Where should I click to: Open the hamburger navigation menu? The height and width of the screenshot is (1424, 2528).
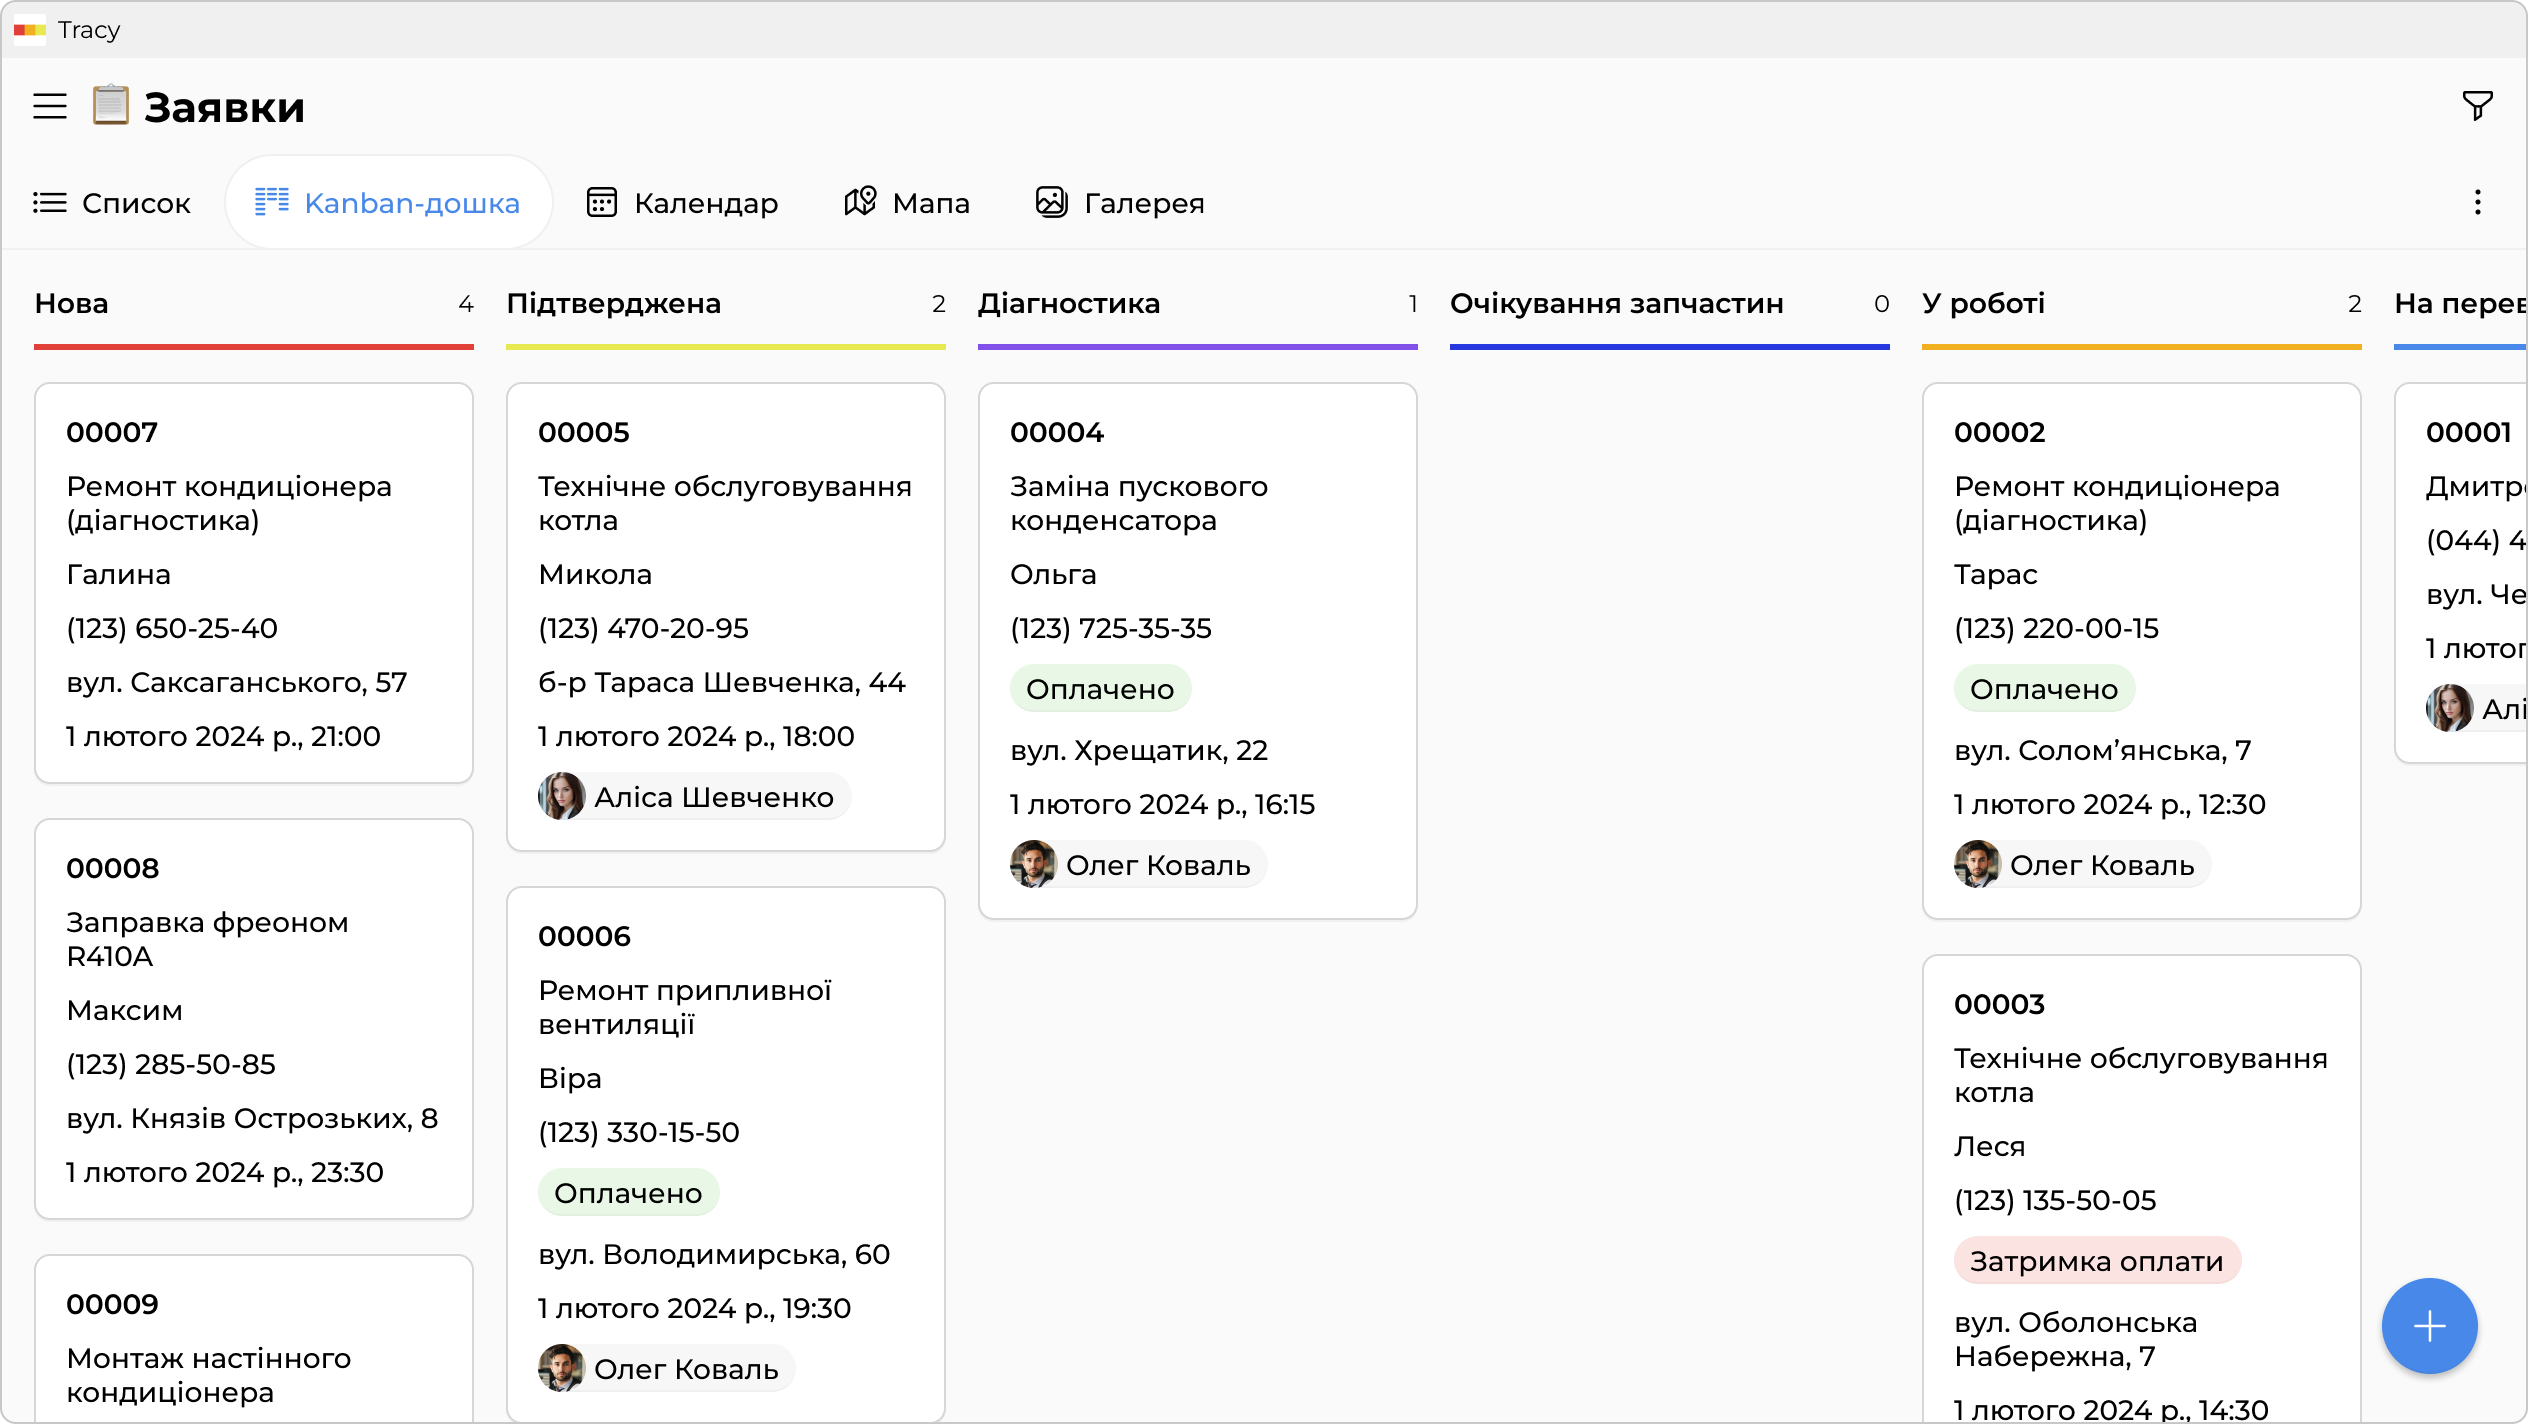pyautogui.click(x=50, y=106)
